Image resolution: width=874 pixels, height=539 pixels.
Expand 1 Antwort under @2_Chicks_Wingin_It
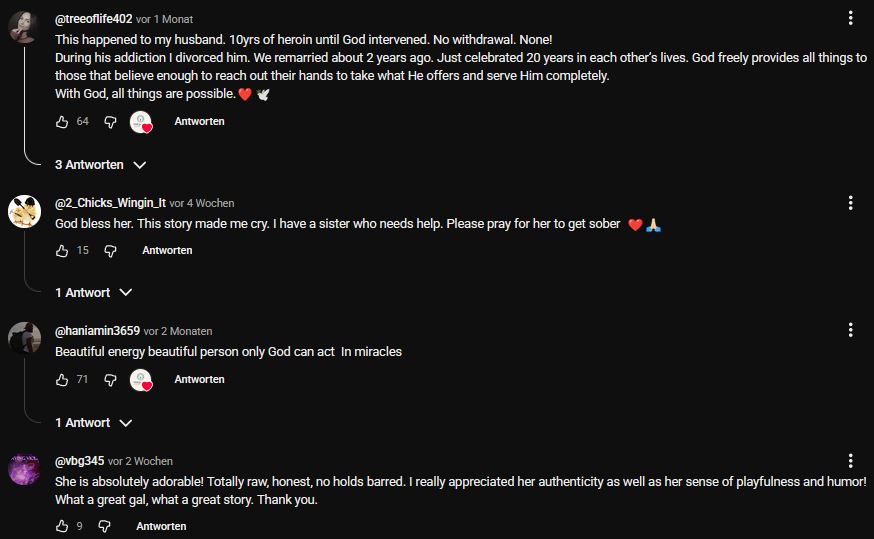pos(93,293)
